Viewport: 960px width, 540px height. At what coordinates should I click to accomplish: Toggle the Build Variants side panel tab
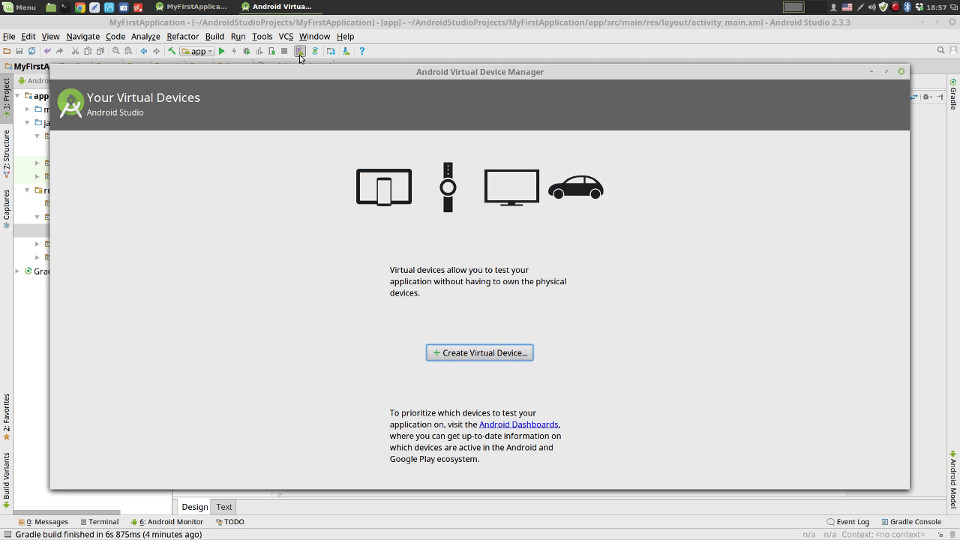point(7,481)
